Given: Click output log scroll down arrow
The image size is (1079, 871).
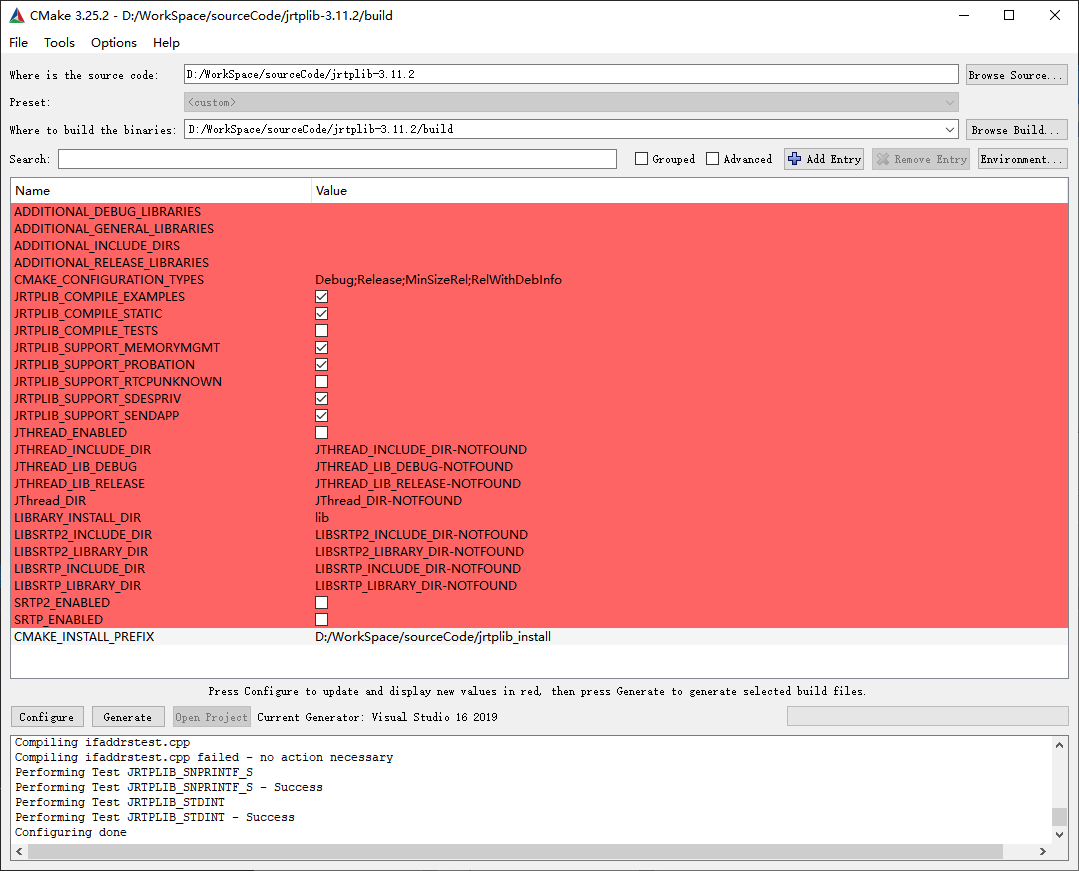Looking at the screenshot, I should click(x=1059, y=835).
